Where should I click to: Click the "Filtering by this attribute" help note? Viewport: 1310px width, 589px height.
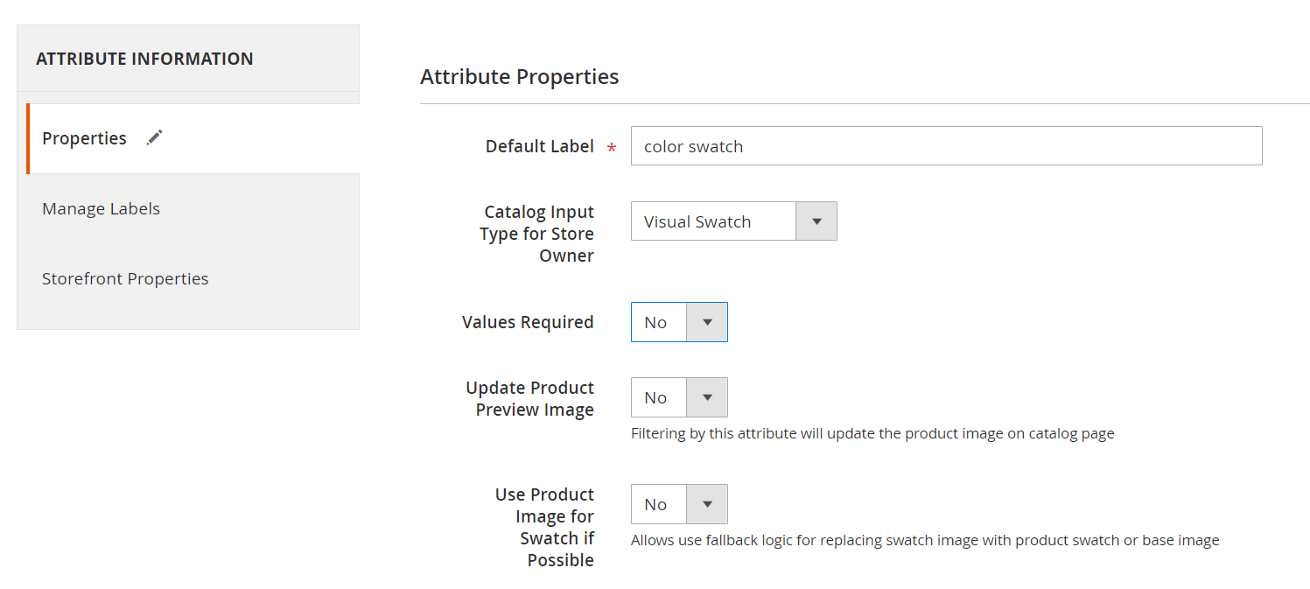pos(872,434)
